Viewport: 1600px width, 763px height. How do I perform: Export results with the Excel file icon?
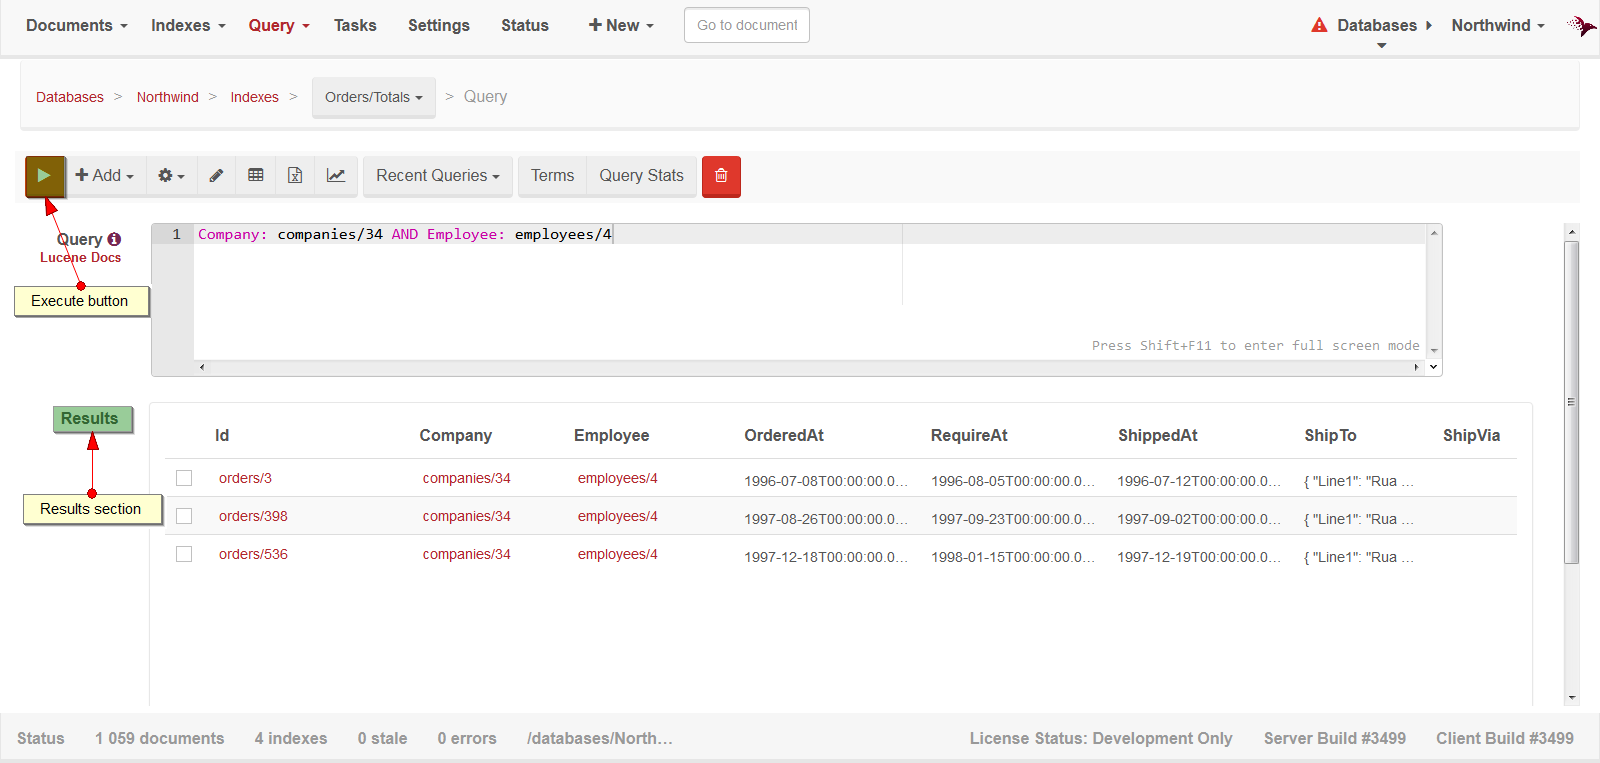pos(295,176)
